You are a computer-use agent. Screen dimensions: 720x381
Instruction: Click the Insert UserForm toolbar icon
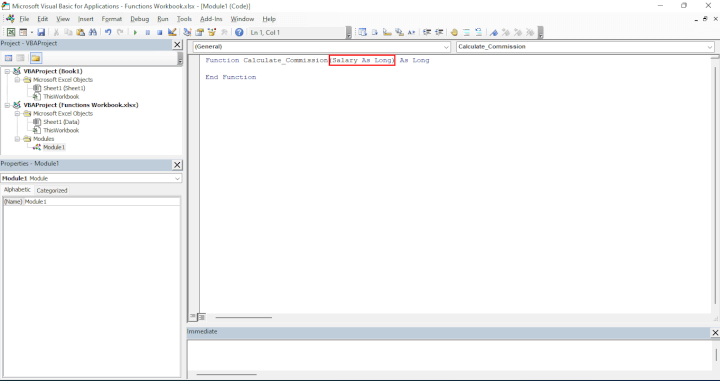pos(22,32)
